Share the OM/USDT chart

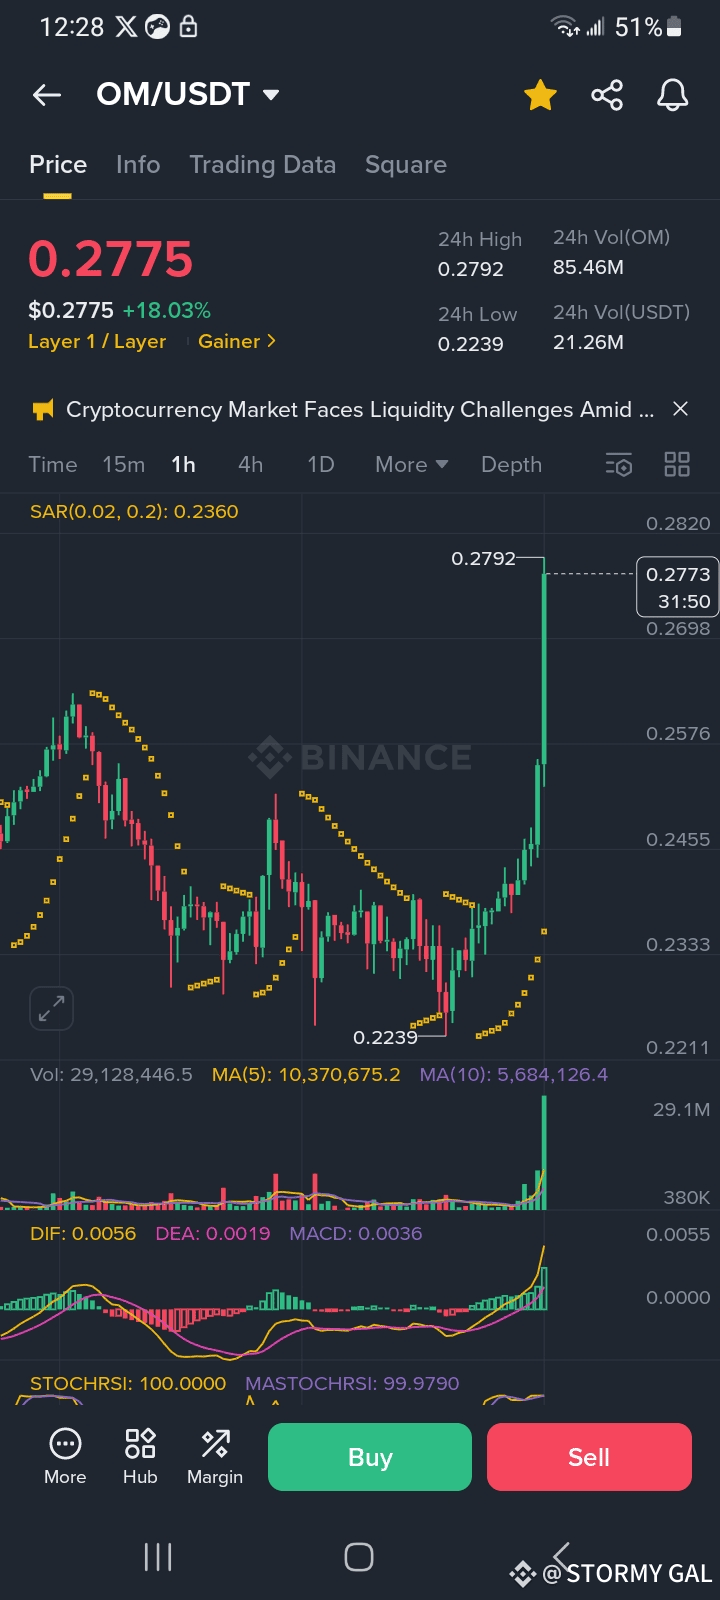pos(607,95)
